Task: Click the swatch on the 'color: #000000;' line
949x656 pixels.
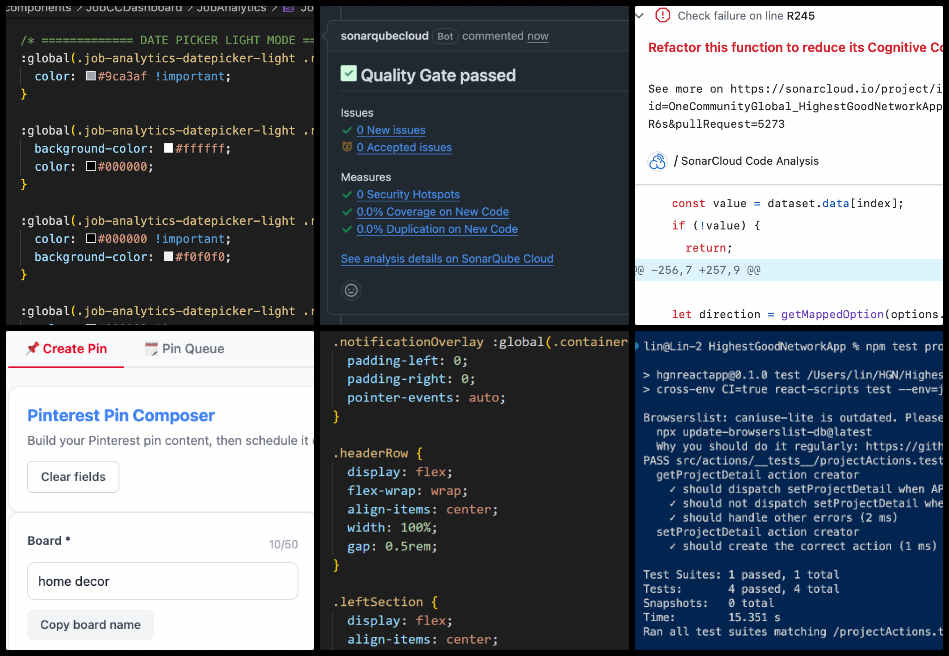Action: pyautogui.click(x=91, y=166)
